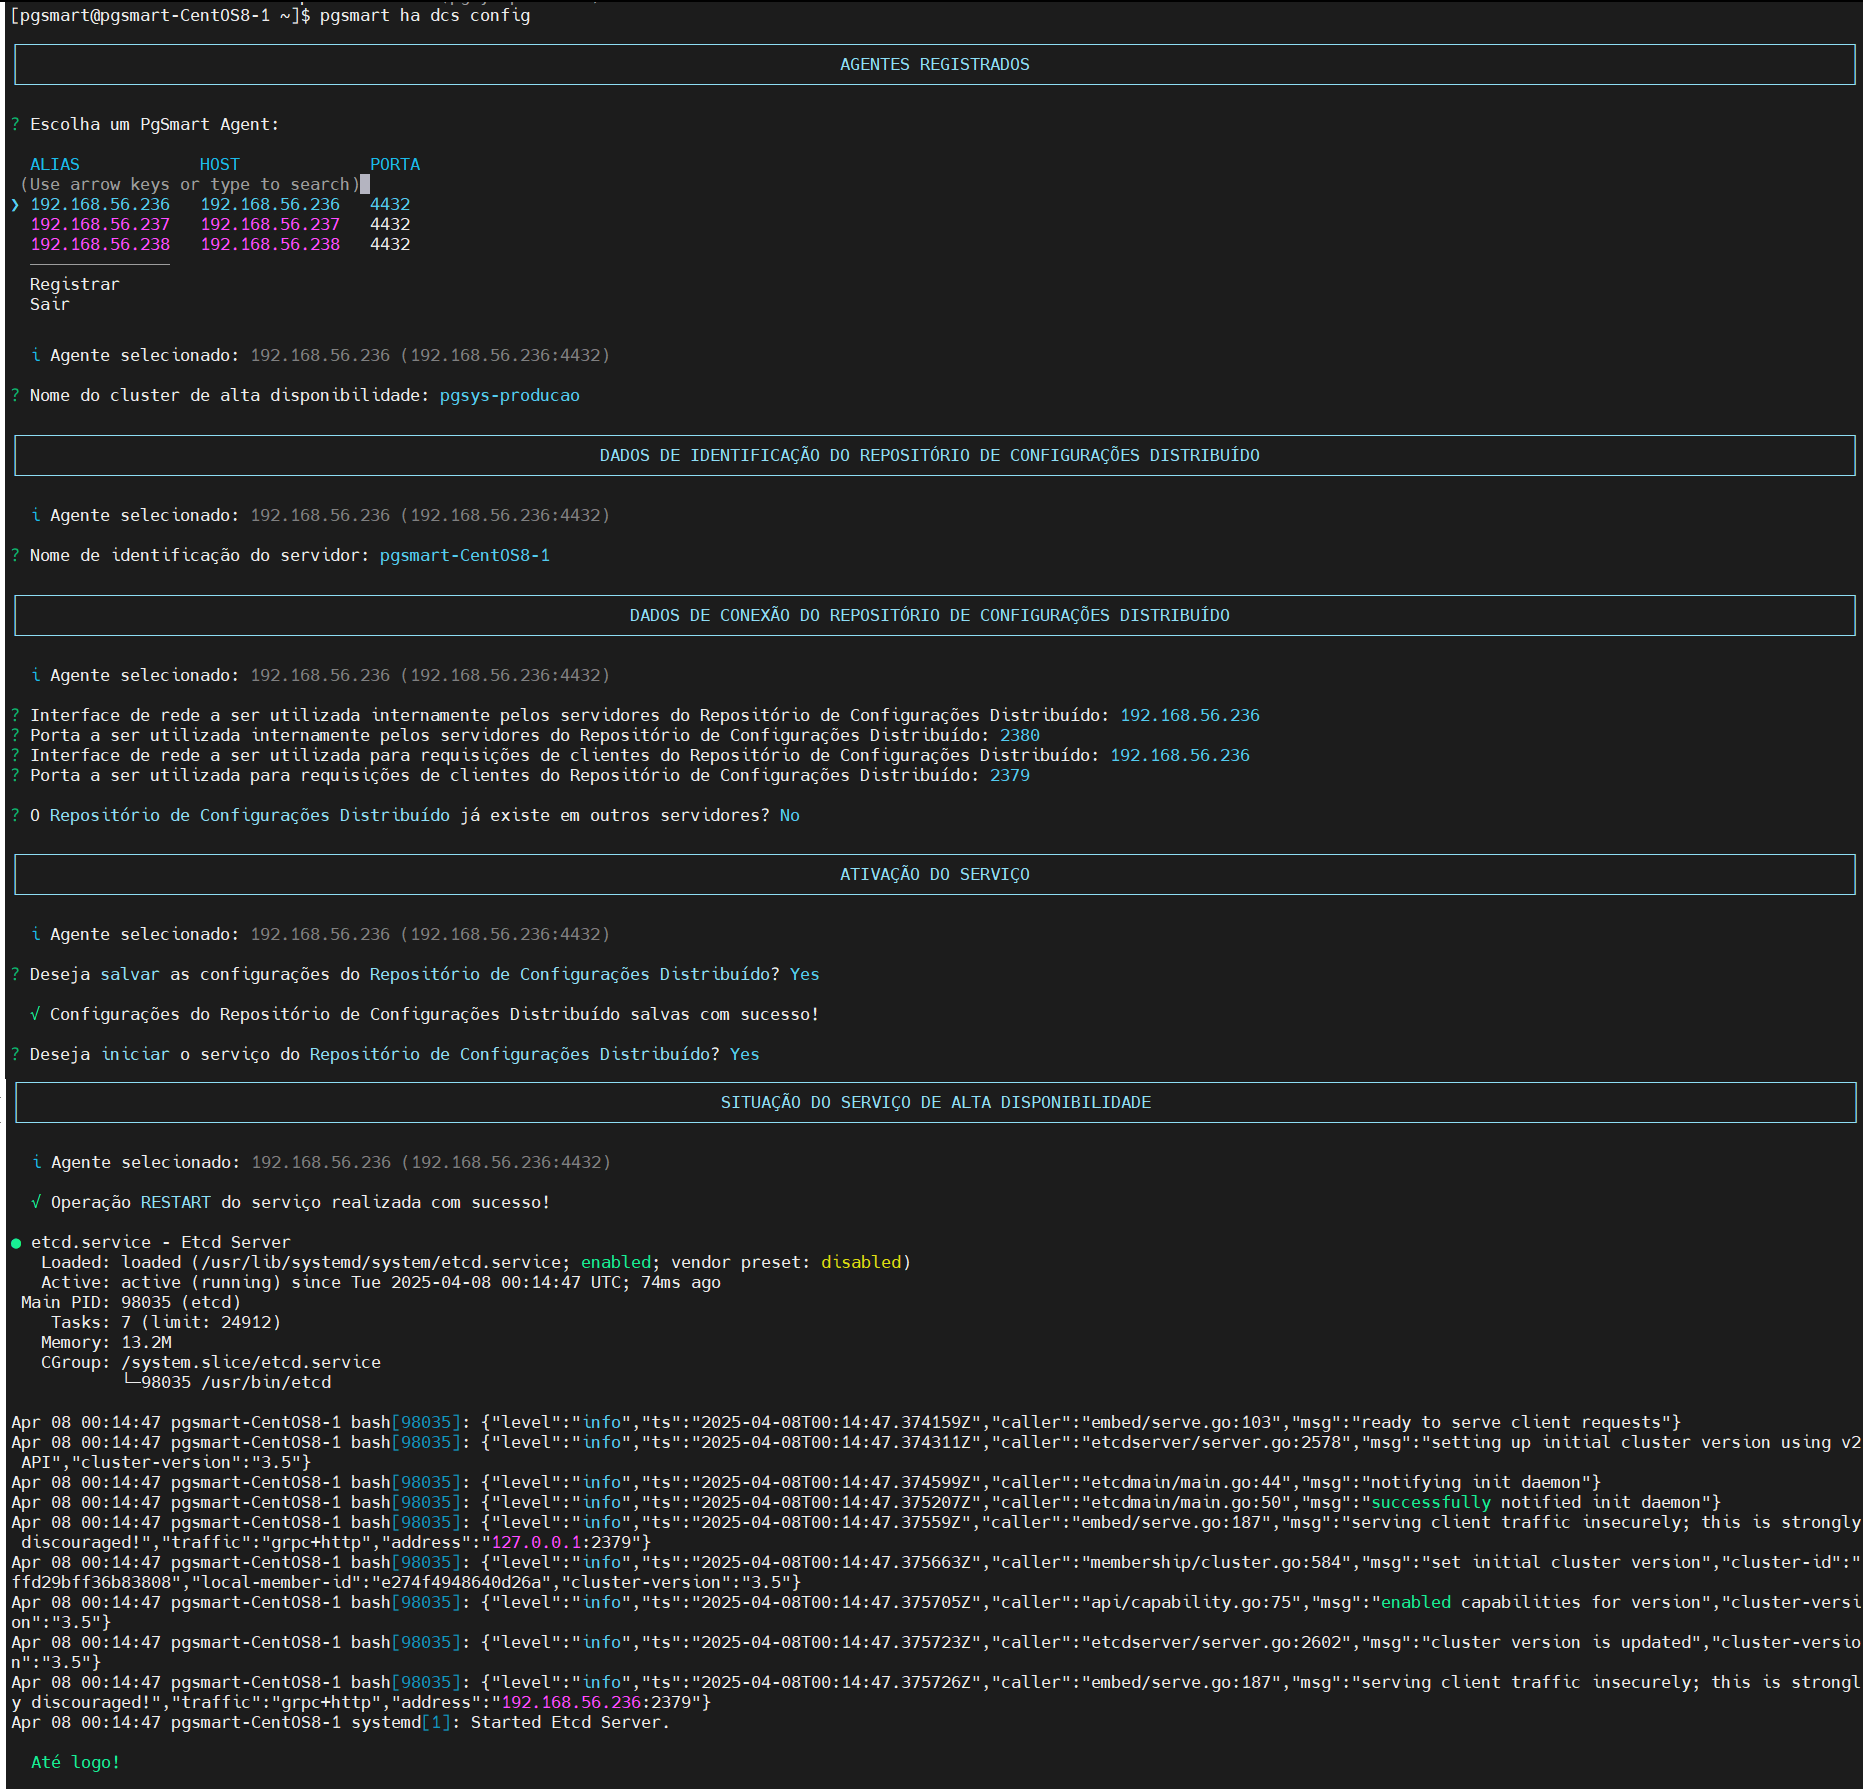Click the selection arrow beside 192.168.56.236
Screen dimensions: 1863x1789
[15, 204]
